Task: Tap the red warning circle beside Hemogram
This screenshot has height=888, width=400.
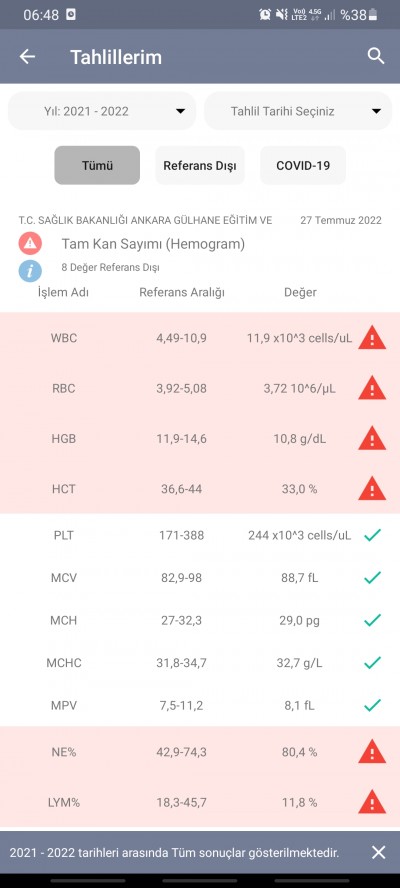Action: click(x=30, y=244)
